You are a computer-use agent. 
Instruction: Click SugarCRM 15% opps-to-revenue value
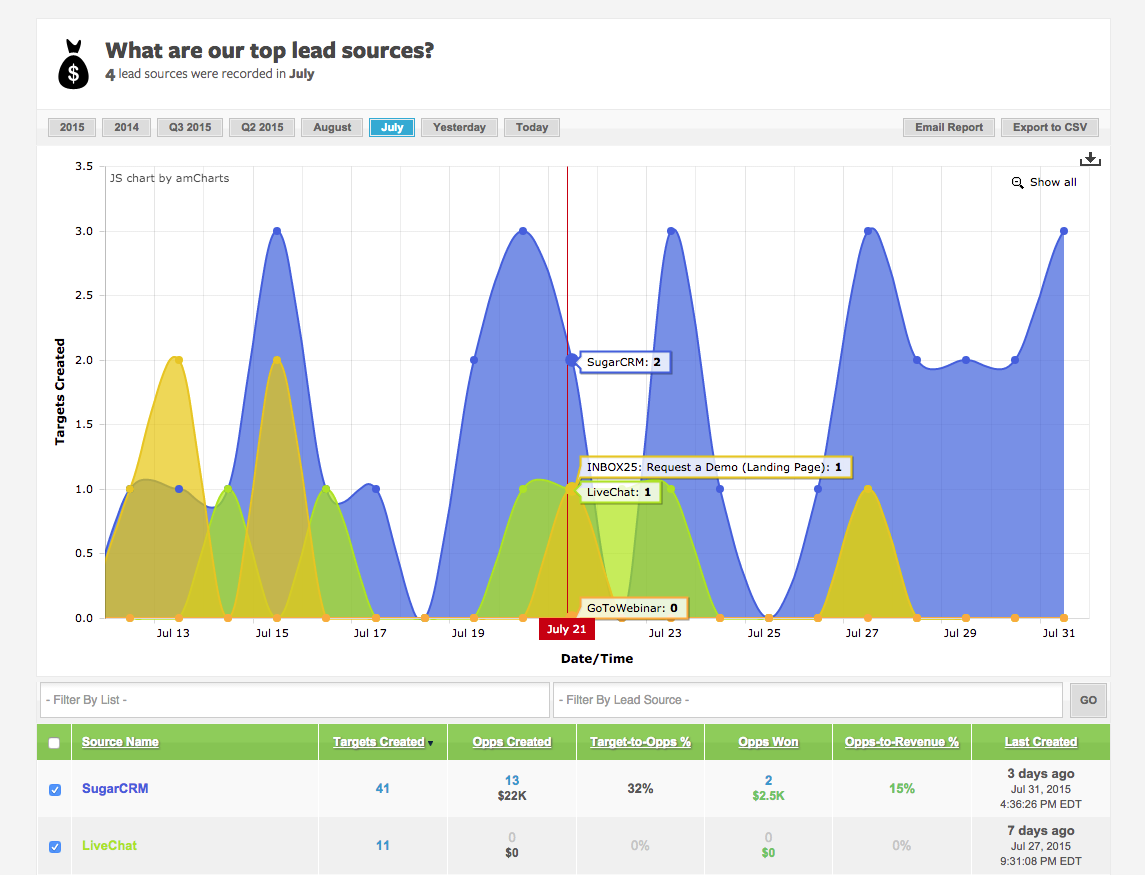[x=901, y=789]
